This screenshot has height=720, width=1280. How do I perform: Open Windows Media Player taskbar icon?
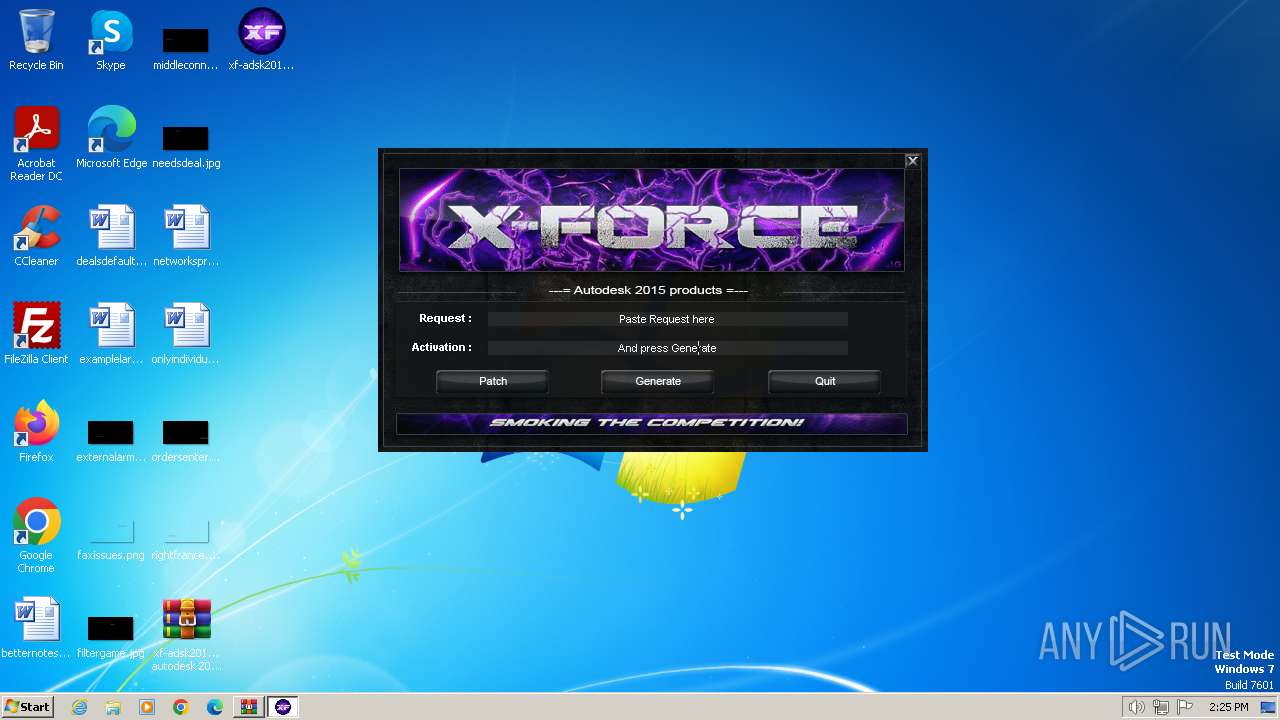[147, 707]
